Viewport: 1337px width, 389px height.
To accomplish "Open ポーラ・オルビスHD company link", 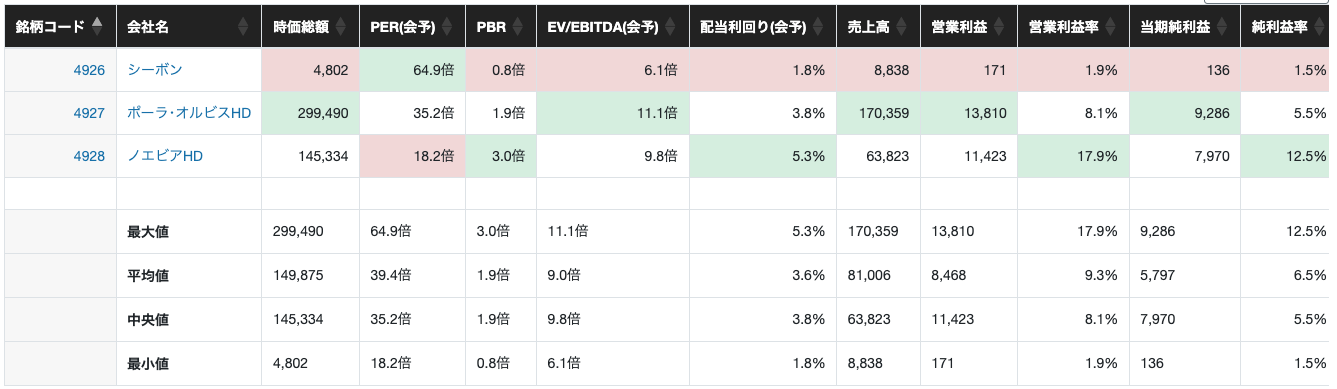I will pos(189,114).
